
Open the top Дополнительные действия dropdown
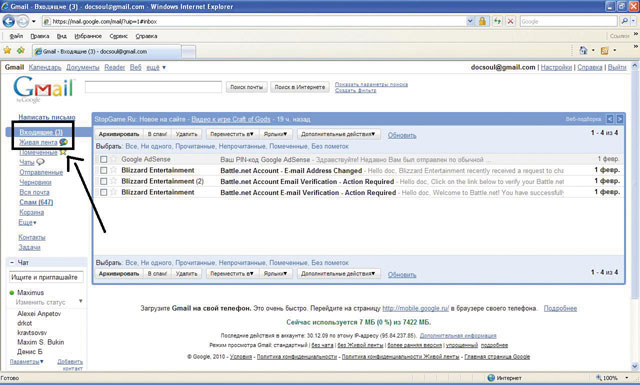click(x=338, y=134)
